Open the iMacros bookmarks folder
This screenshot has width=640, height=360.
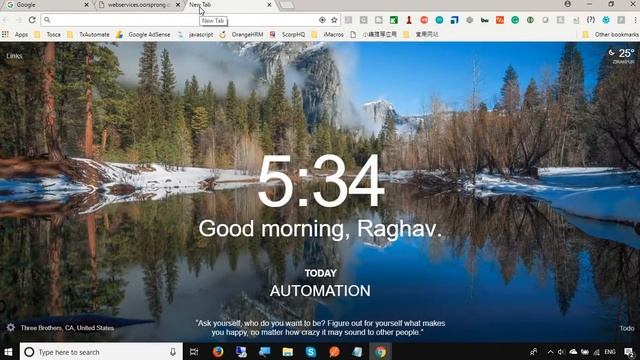328,35
